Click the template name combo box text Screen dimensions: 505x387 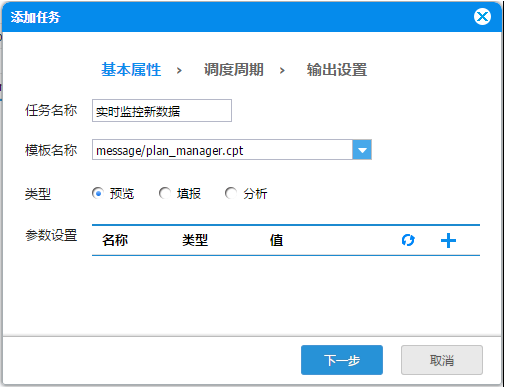pos(222,150)
